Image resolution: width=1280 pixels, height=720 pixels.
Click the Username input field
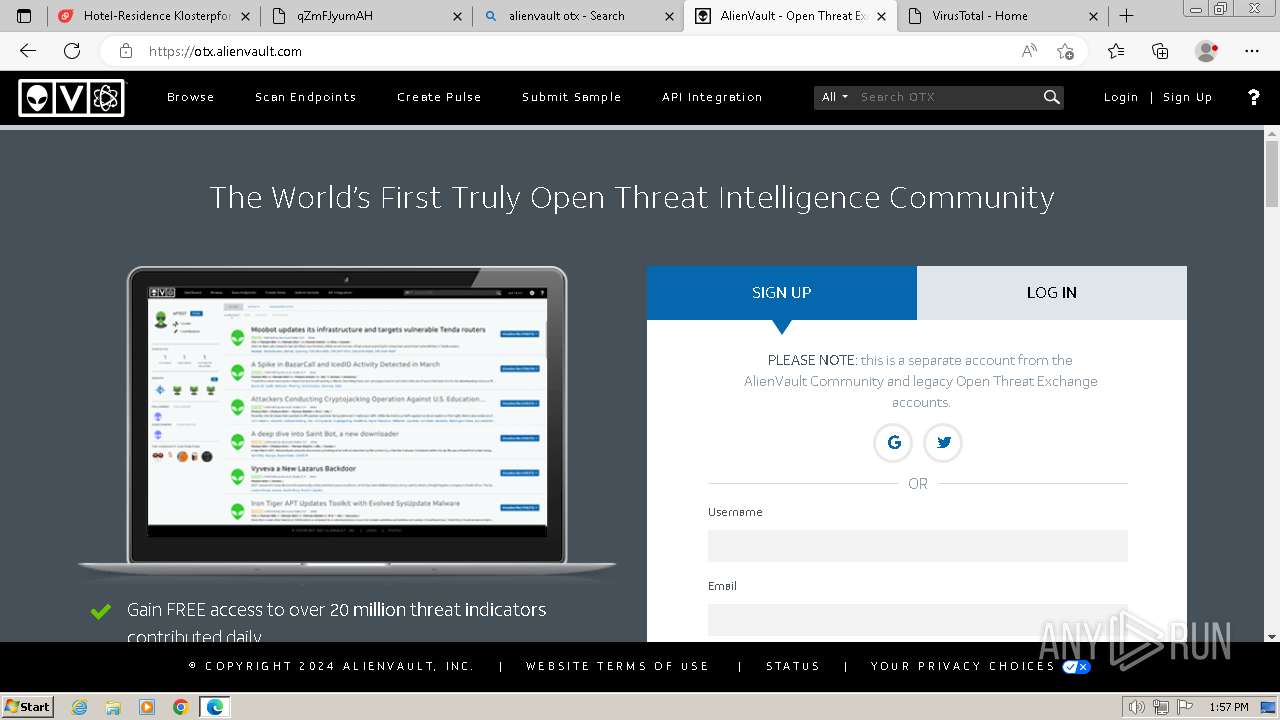click(918, 546)
